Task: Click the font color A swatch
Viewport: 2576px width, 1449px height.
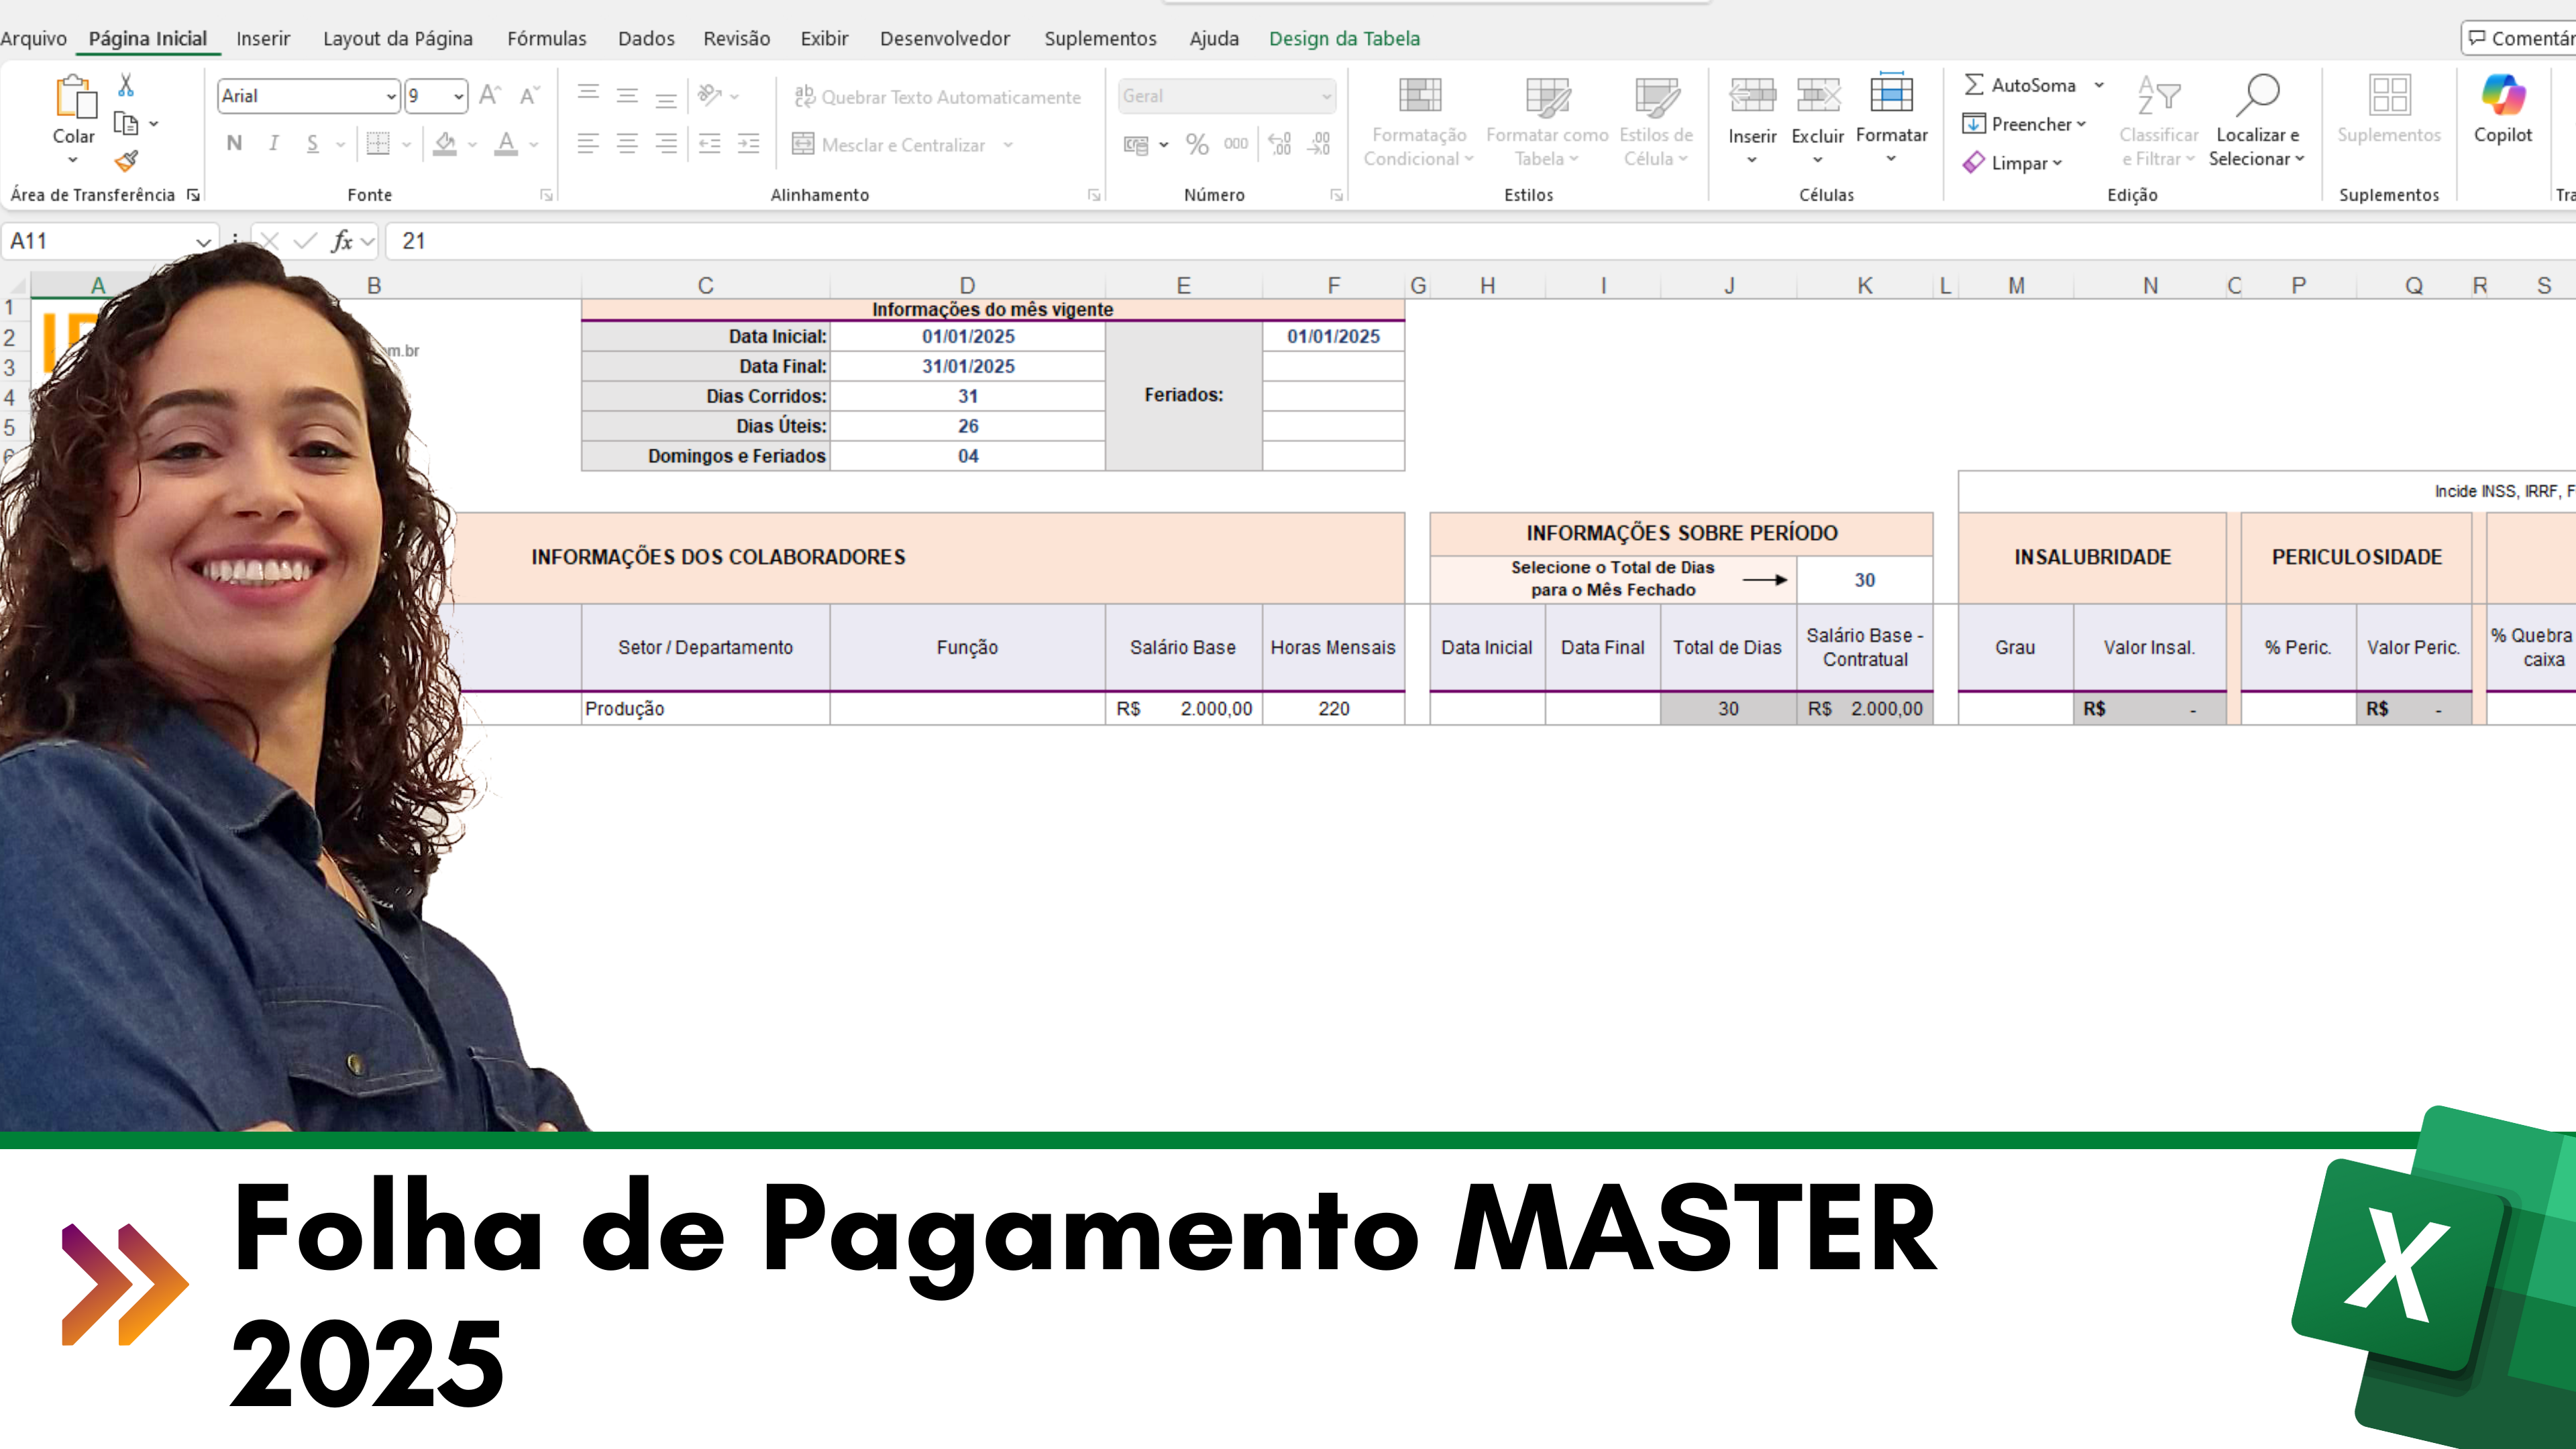Action: (507, 144)
